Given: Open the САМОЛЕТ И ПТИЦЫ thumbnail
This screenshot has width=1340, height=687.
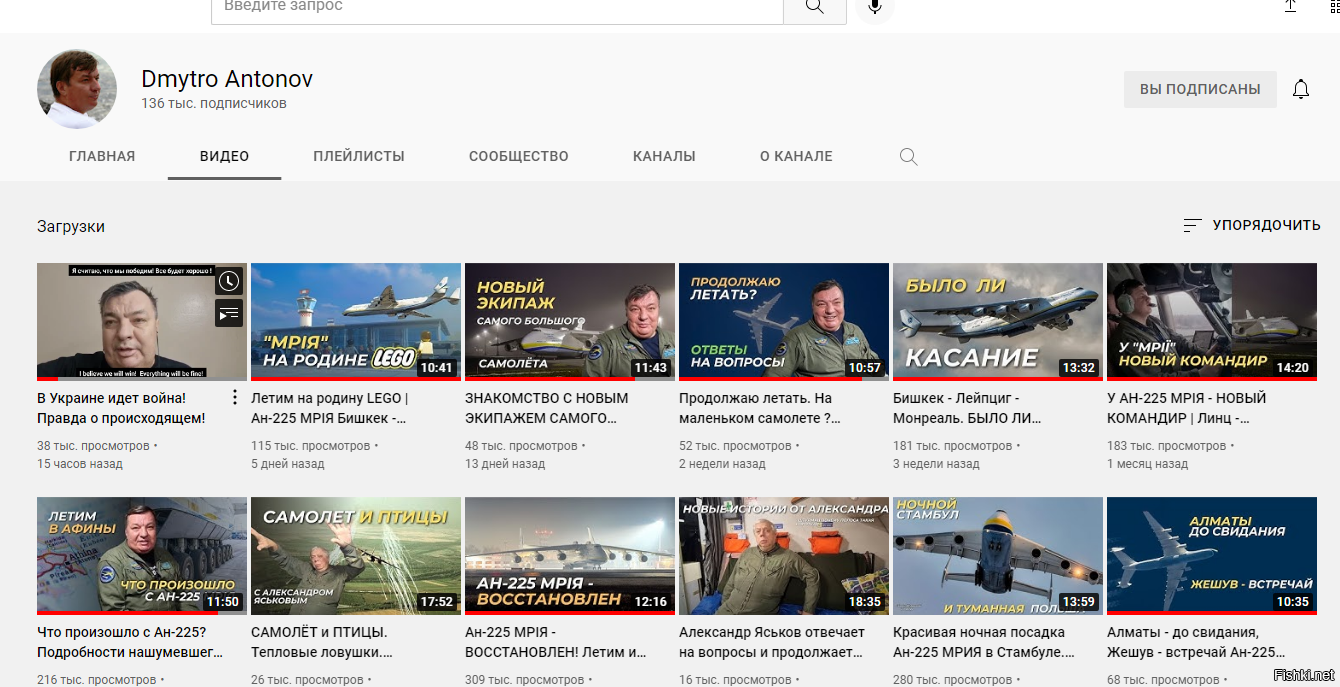Looking at the screenshot, I should point(356,556).
